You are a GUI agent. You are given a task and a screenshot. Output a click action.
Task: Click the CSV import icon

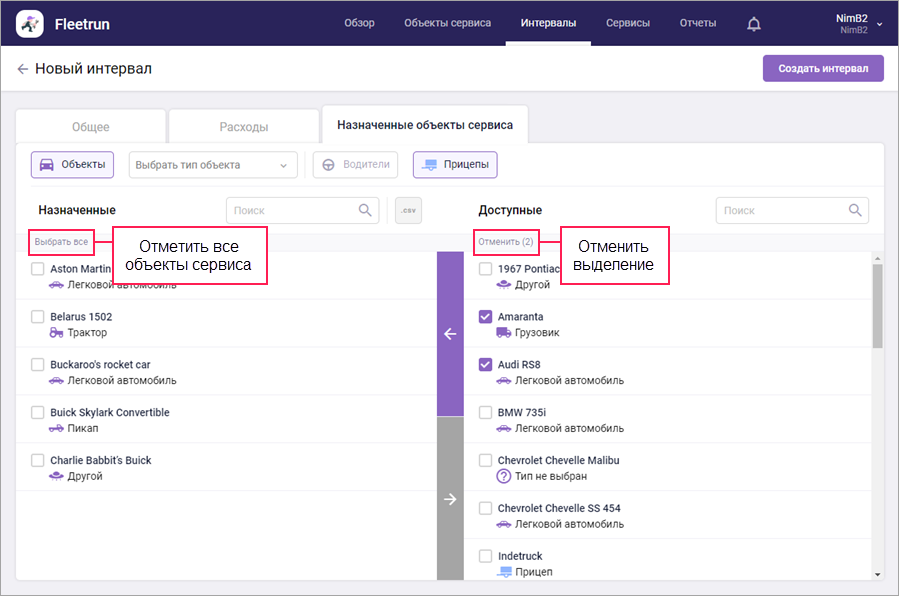407,210
